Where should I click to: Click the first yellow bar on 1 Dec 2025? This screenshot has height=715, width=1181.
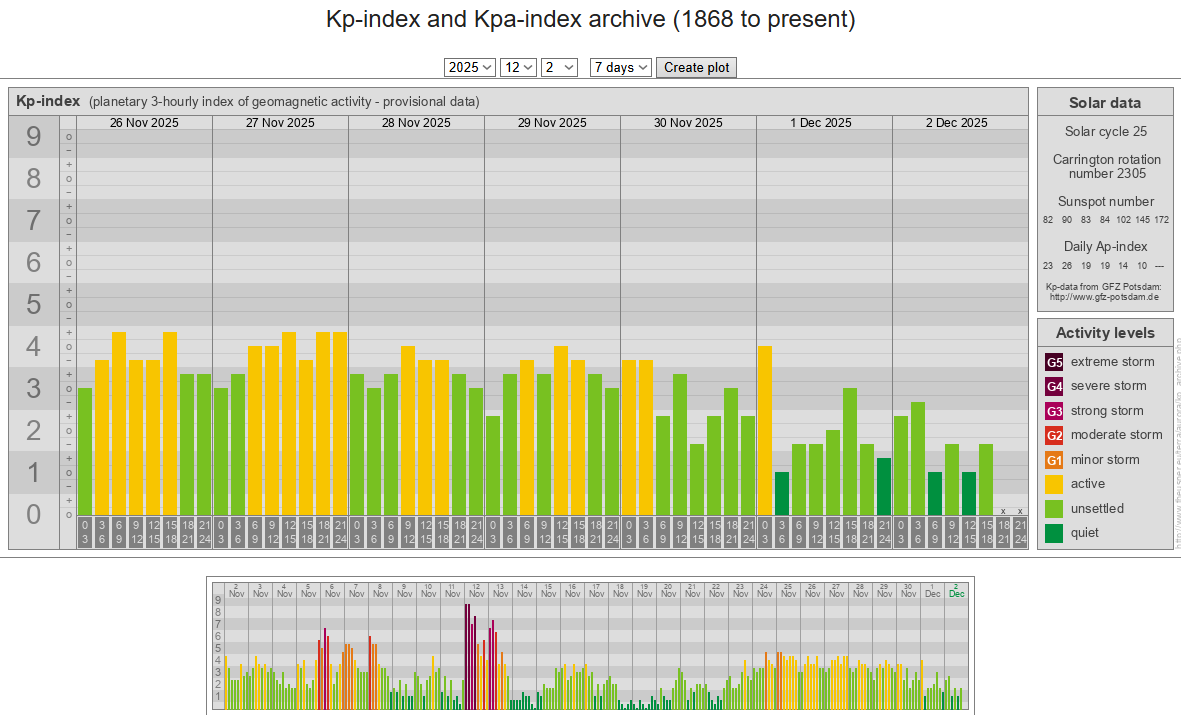point(765,430)
